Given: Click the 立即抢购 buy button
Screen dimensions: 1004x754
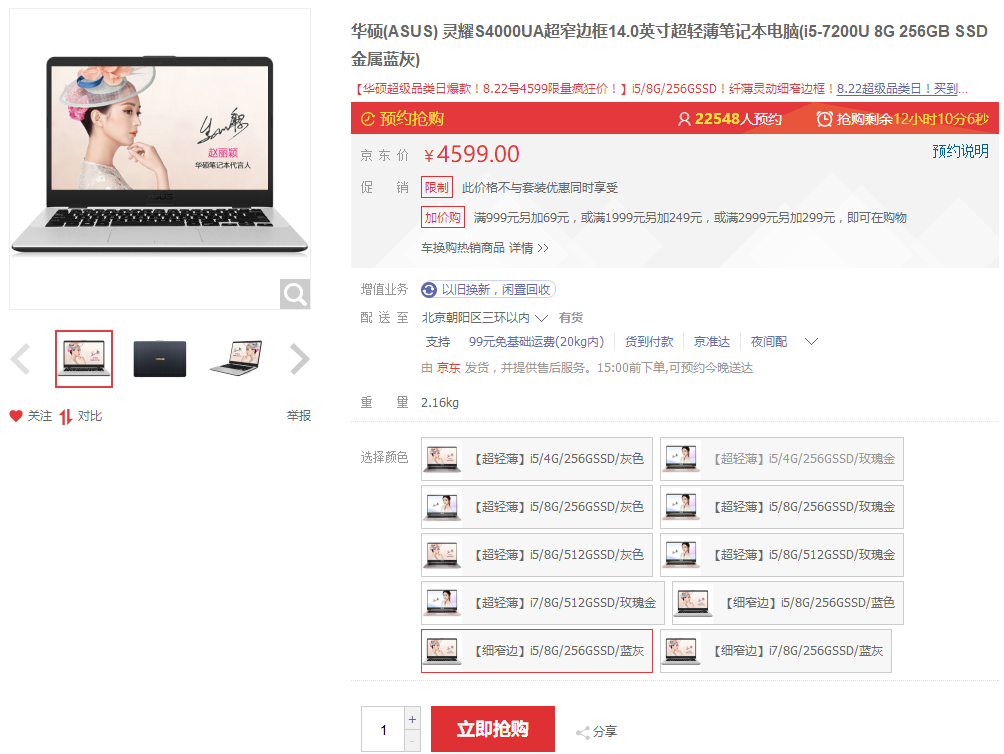Looking at the screenshot, I should 493,729.
